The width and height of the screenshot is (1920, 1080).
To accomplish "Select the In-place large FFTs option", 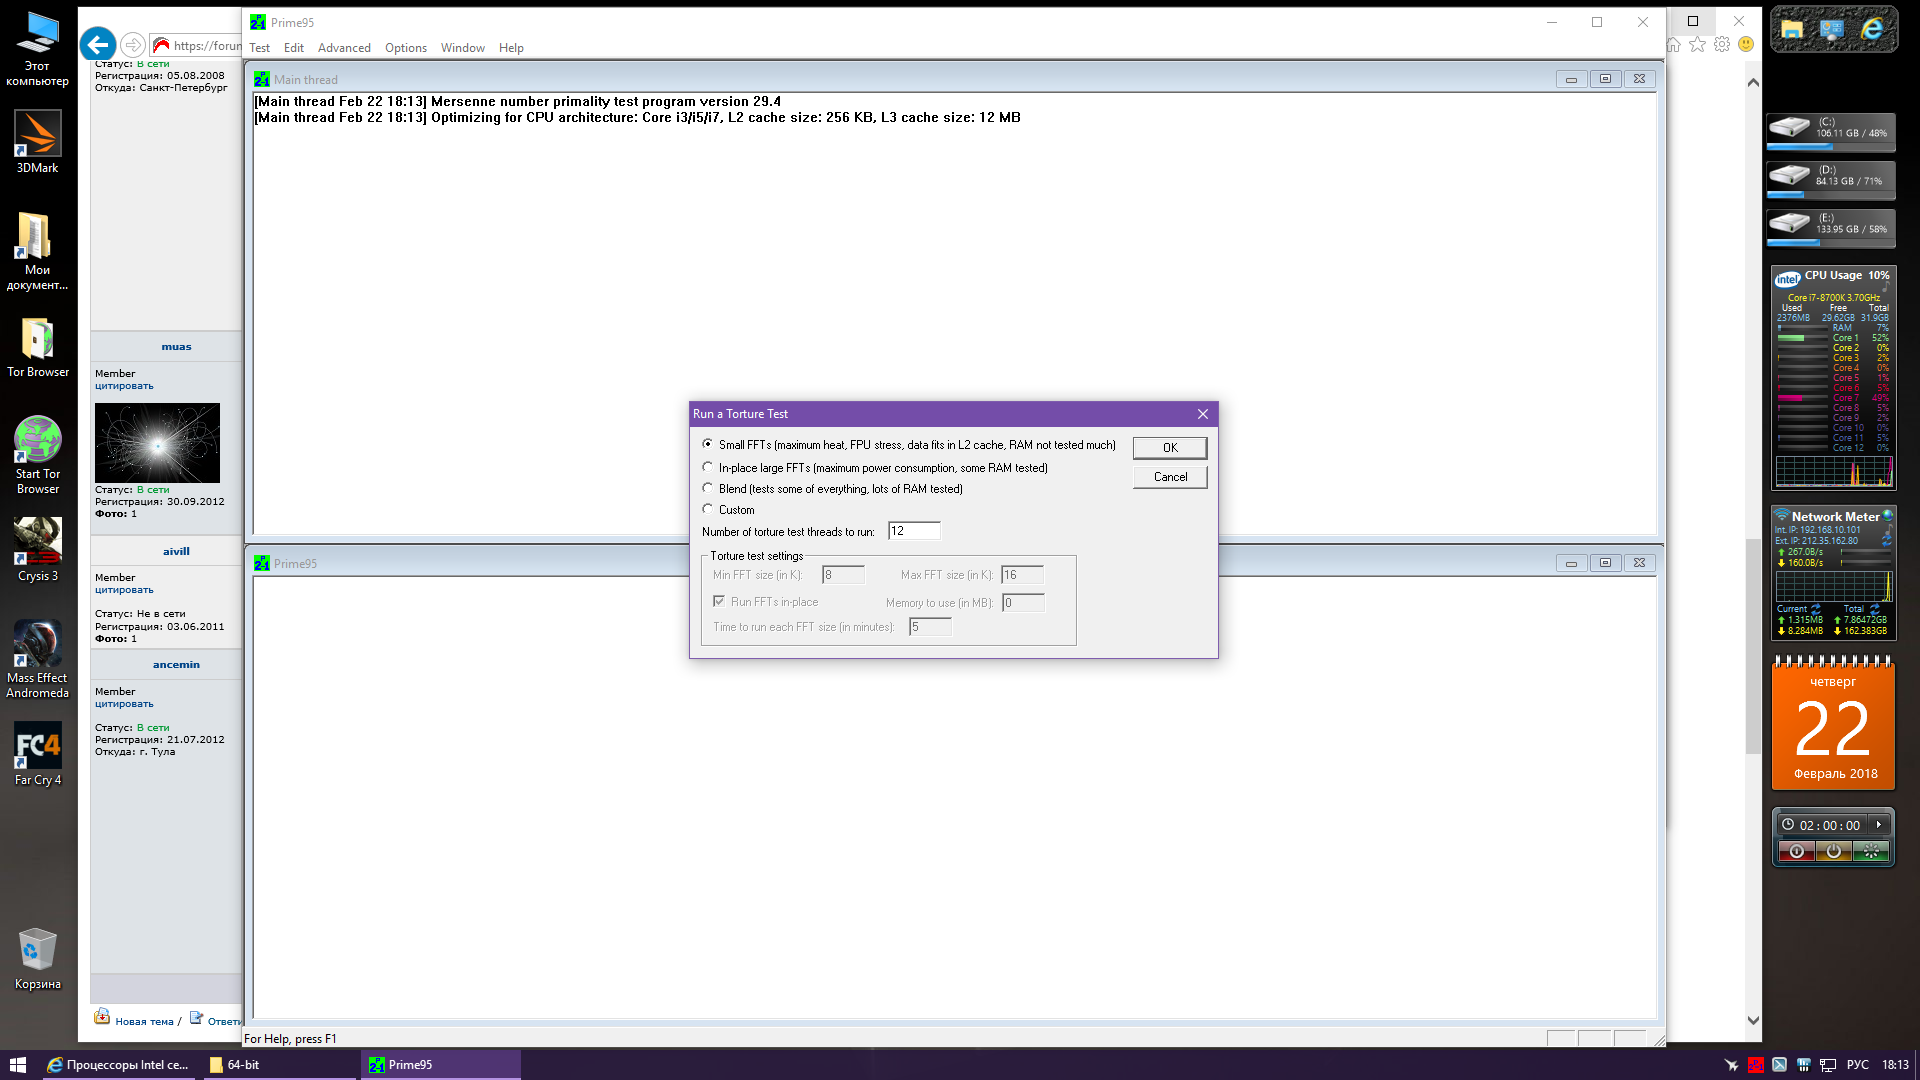I will pos(708,467).
